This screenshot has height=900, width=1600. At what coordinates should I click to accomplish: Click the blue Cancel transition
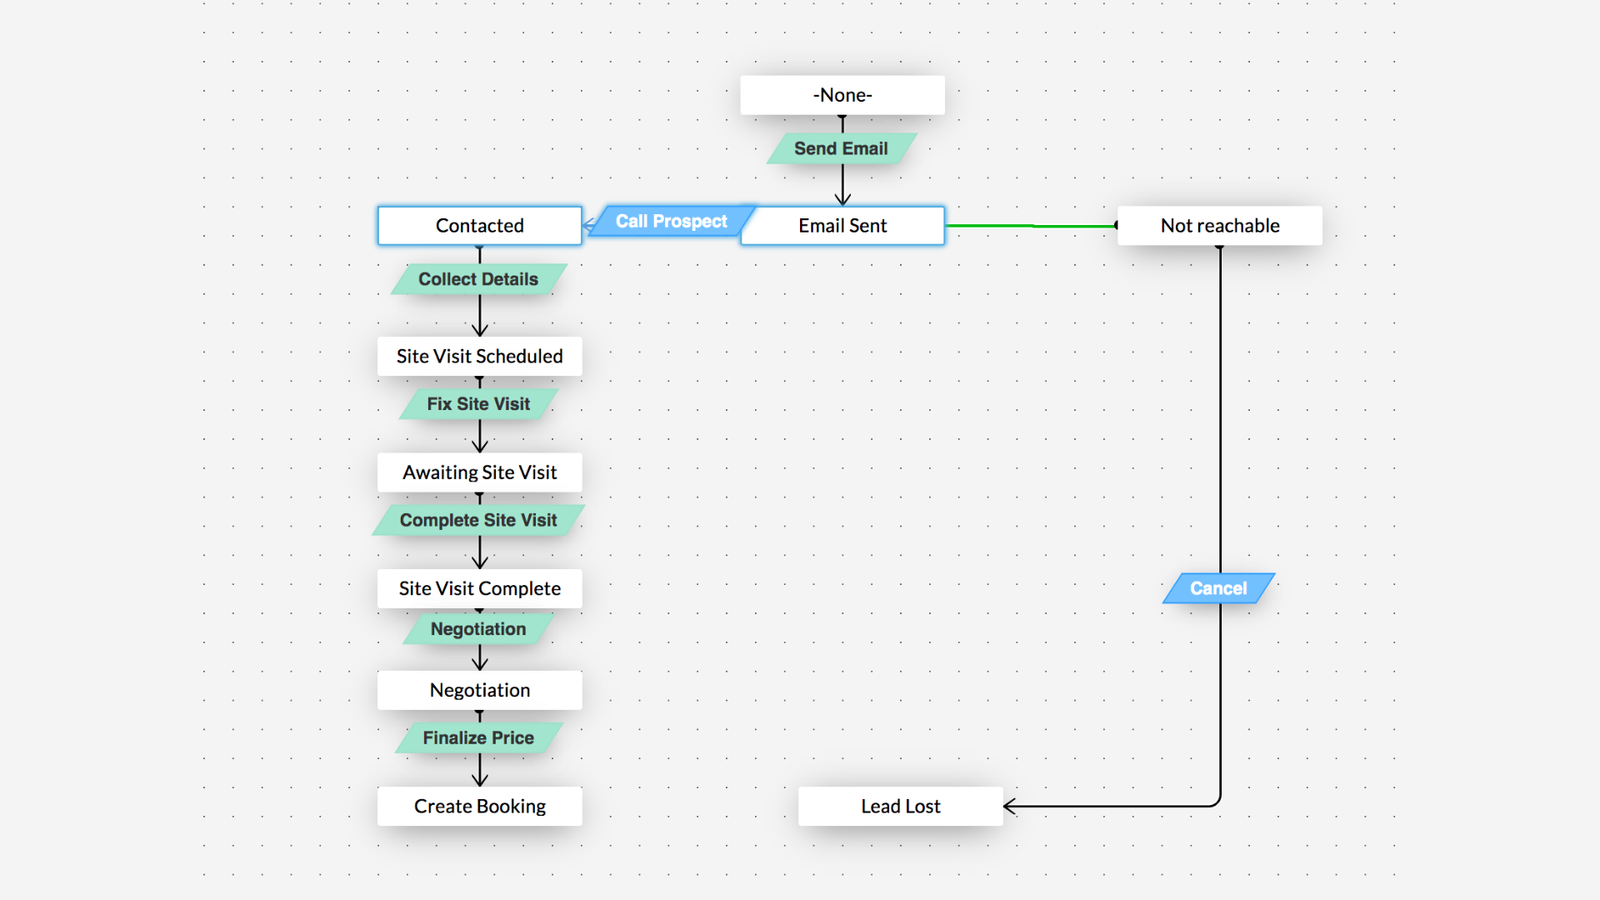pos(1219,588)
